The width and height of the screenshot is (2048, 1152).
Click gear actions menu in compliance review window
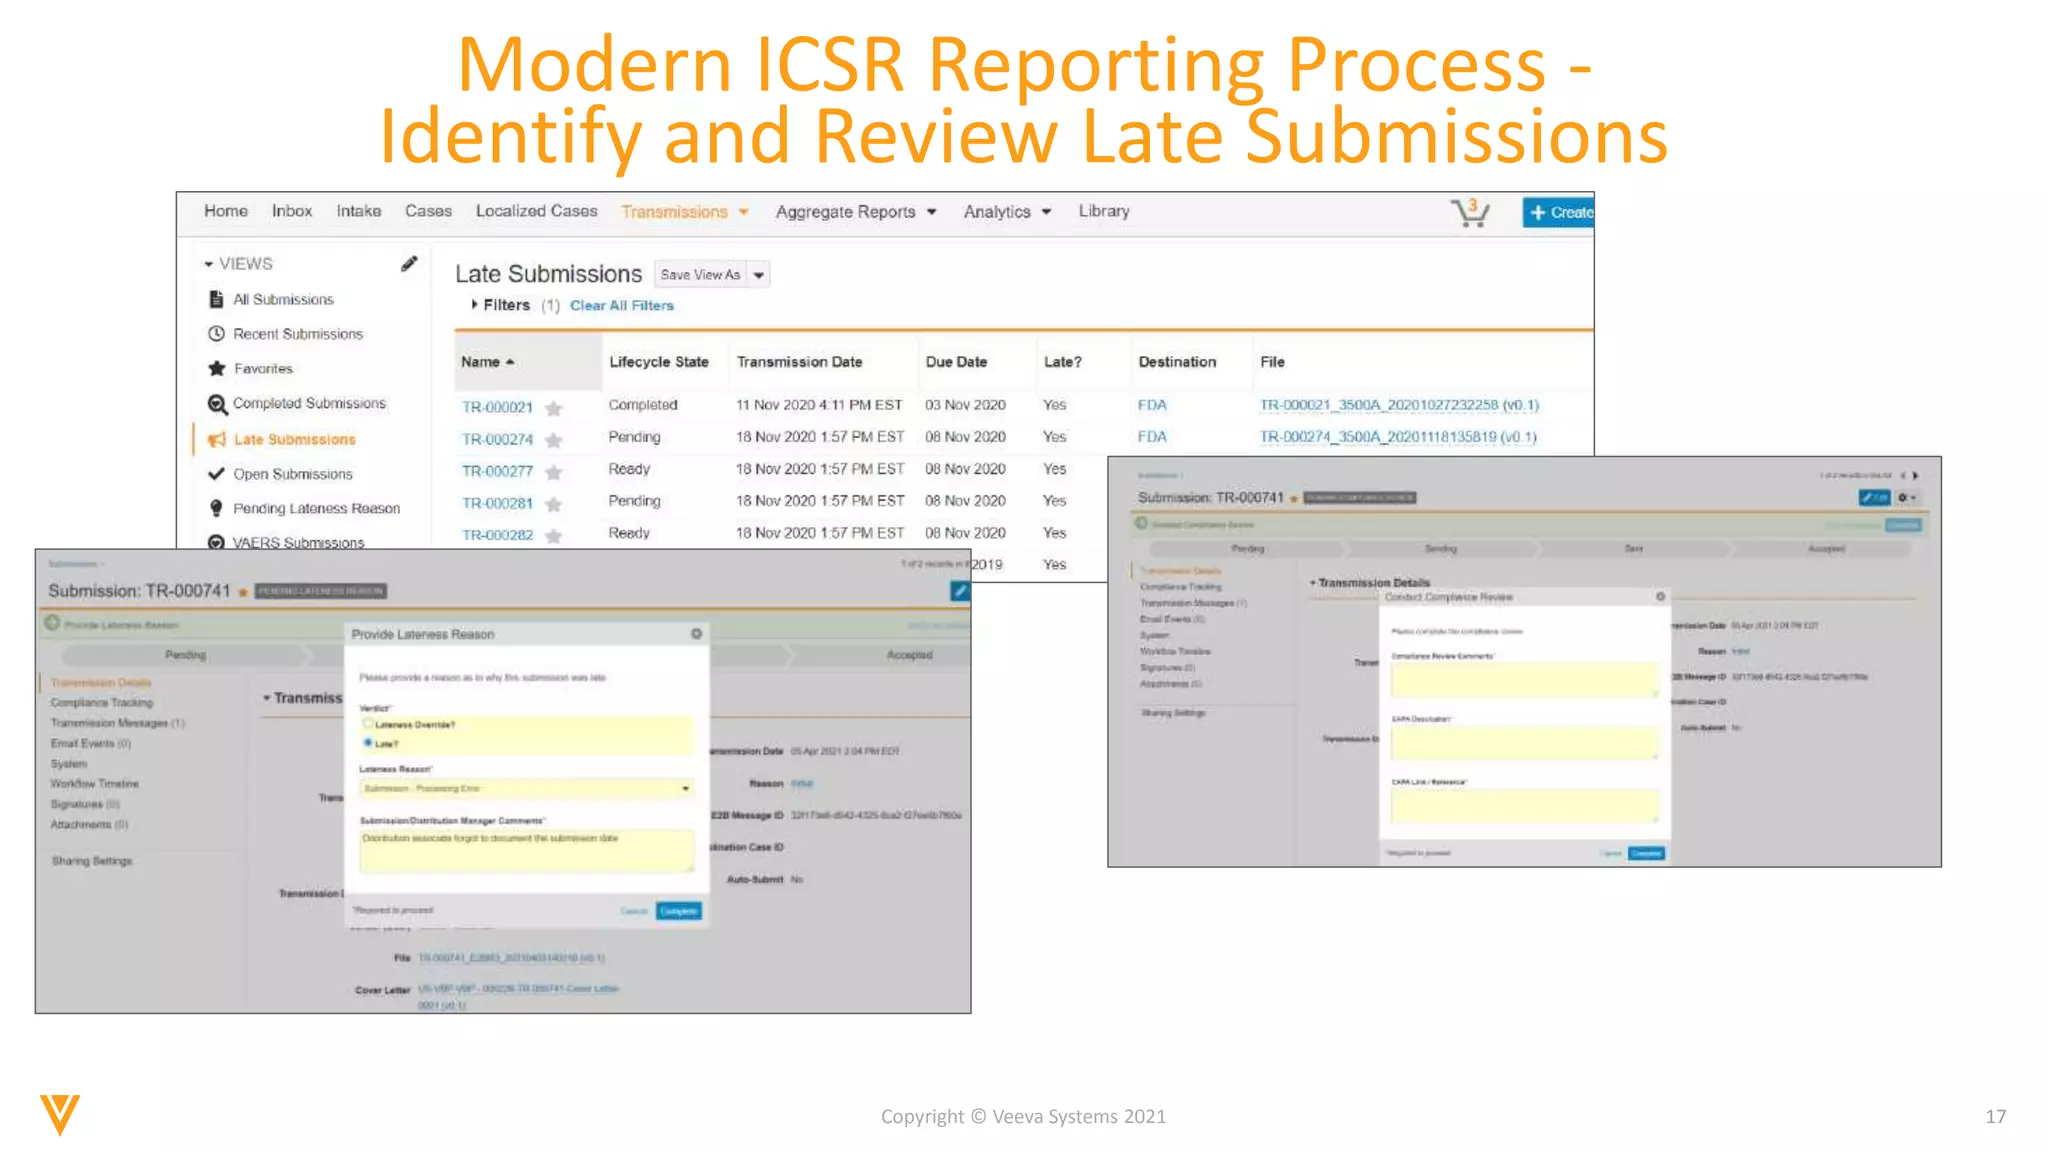[1906, 498]
